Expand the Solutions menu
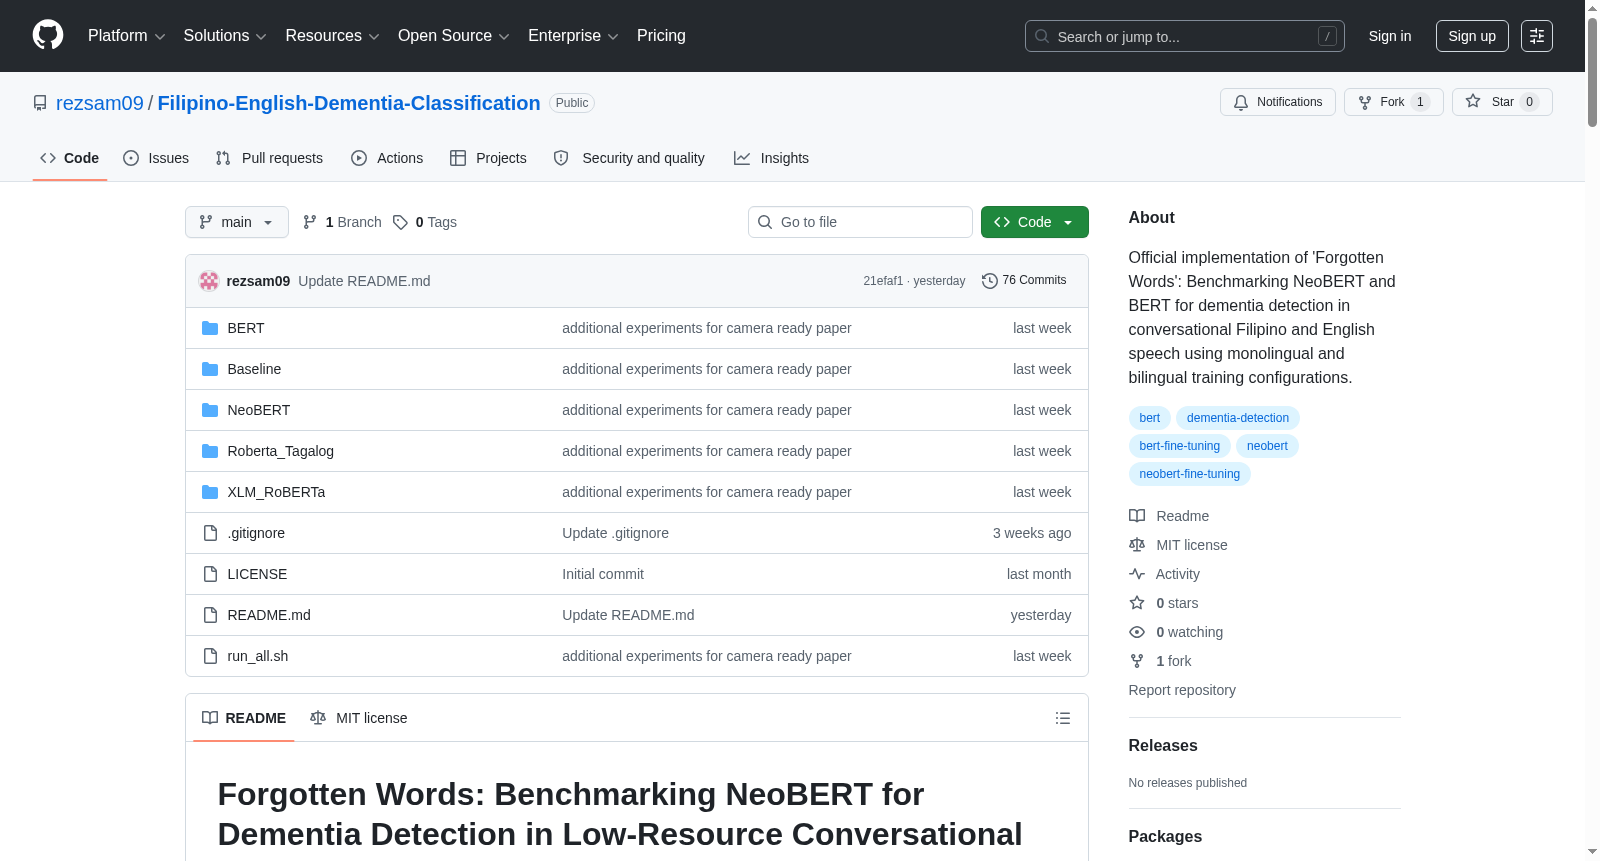1600x861 pixels. tap(225, 35)
